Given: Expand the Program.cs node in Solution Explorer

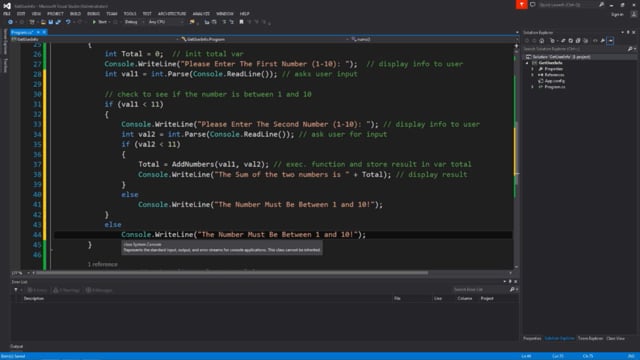Looking at the screenshot, I should click(x=532, y=87).
